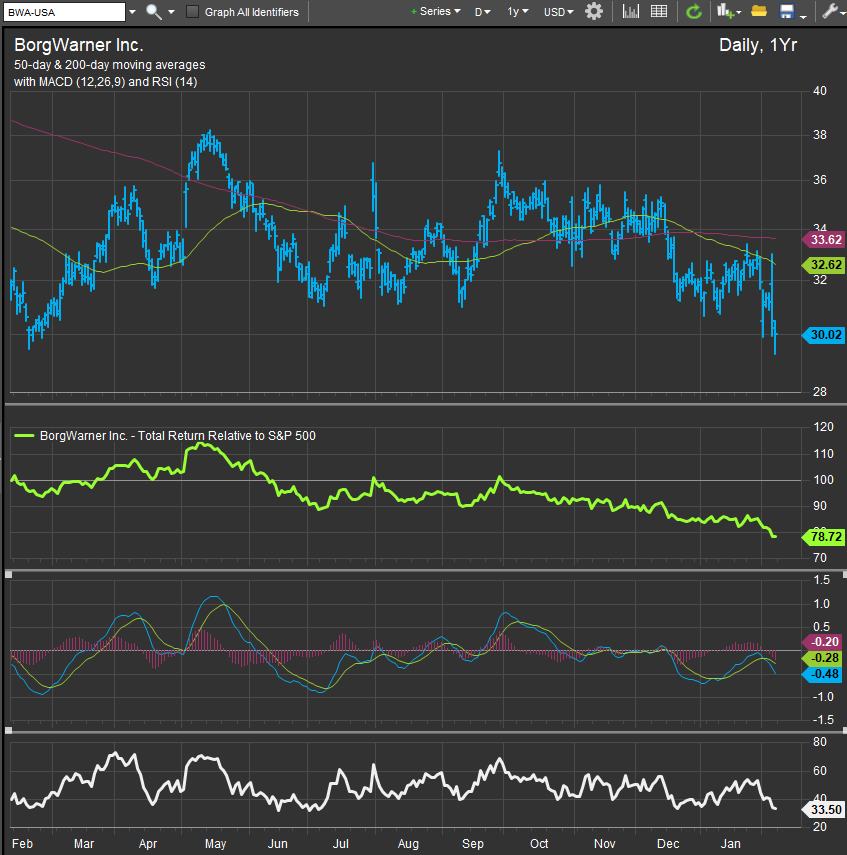
Task: Click the left handle above the RSI panel
Action: coord(8,730)
